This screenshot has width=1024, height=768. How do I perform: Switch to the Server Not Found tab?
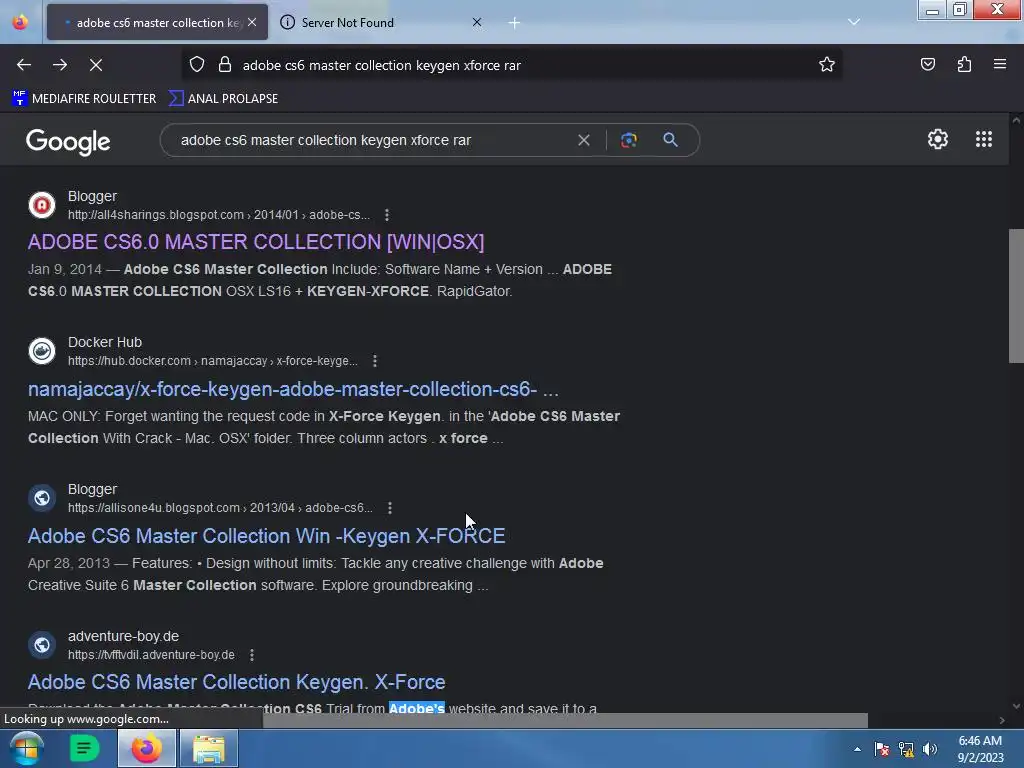(382, 23)
